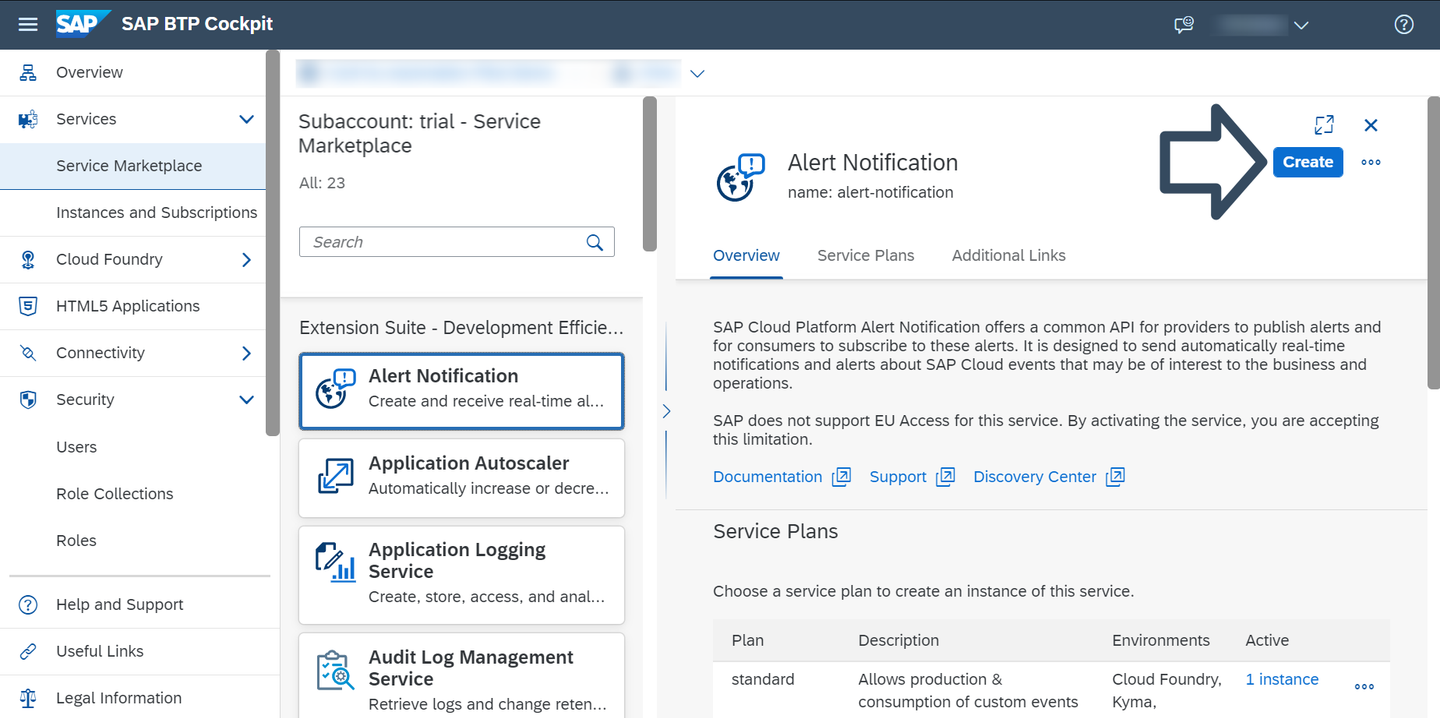Click the Create button
Image resolution: width=1440 pixels, height=718 pixels.
(1308, 162)
